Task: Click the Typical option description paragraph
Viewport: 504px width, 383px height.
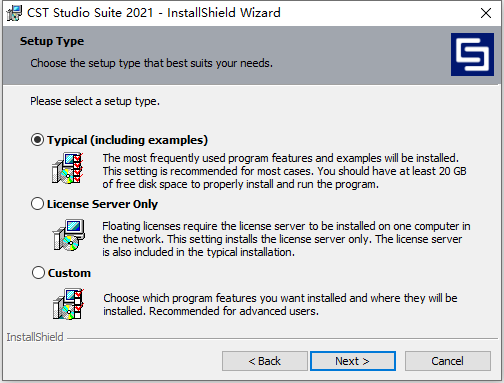Action: pyautogui.click(x=284, y=171)
